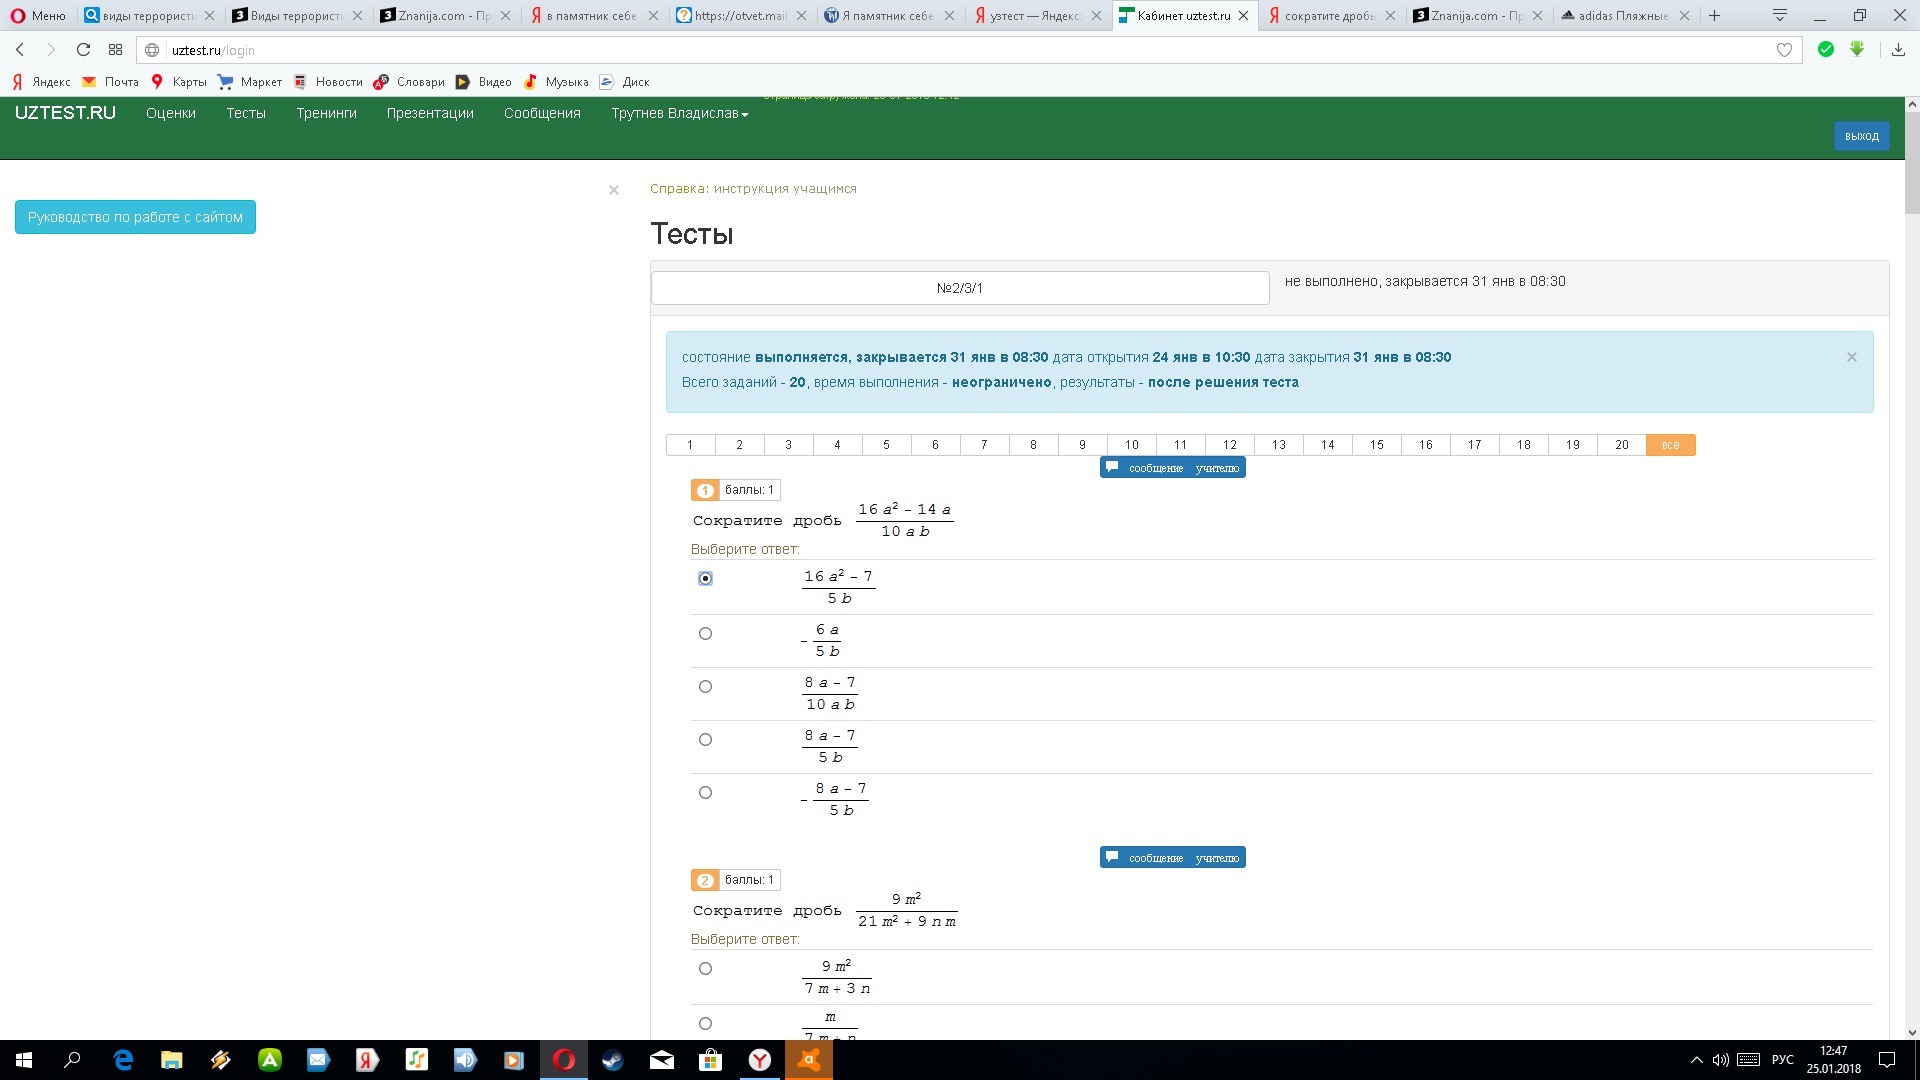Dismiss the blue test status info box
Image resolution: width=1920 pixels, height=1080 pixels.
point(1851,358)
